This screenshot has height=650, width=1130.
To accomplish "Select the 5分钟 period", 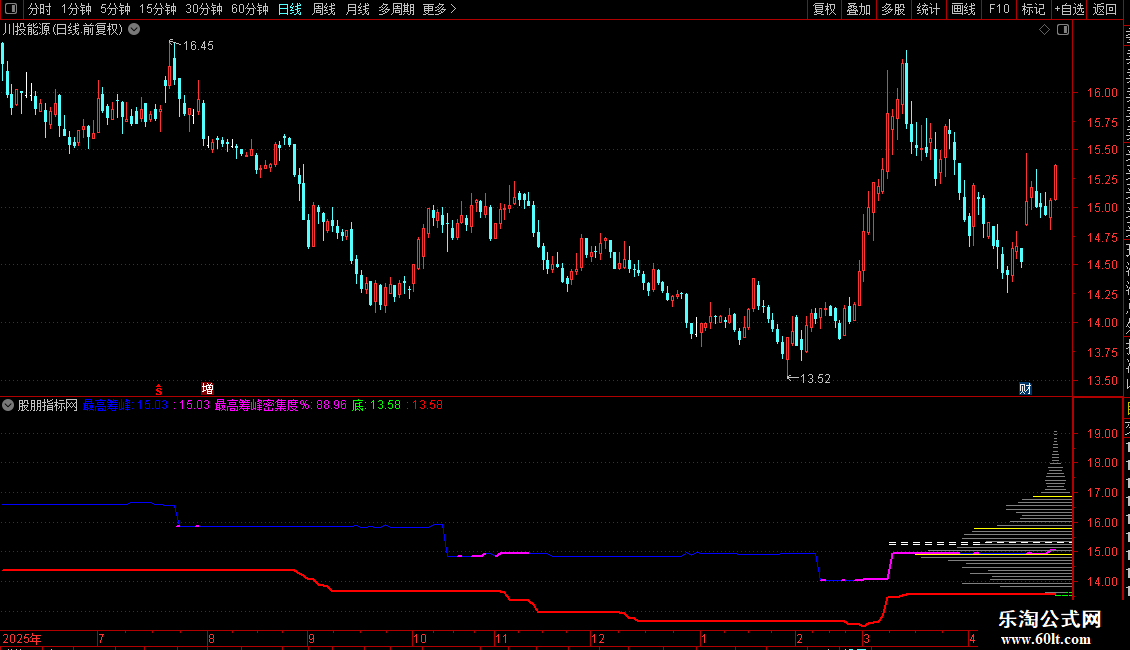I will 115,9.
